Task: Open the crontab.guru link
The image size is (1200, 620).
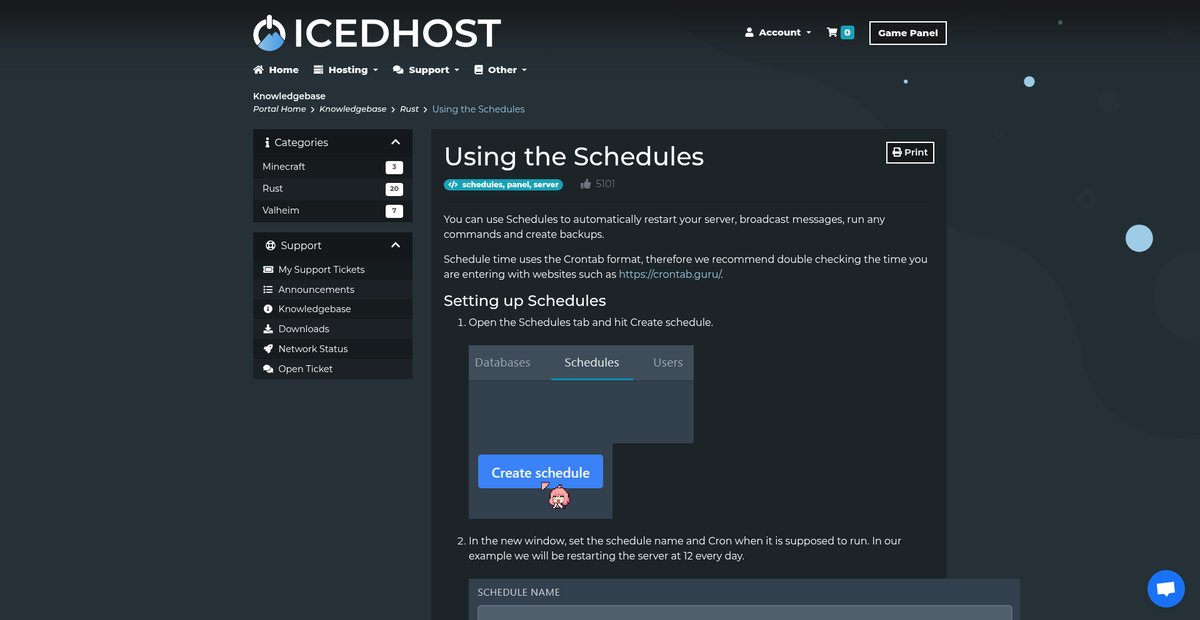Action: [670, 274]
